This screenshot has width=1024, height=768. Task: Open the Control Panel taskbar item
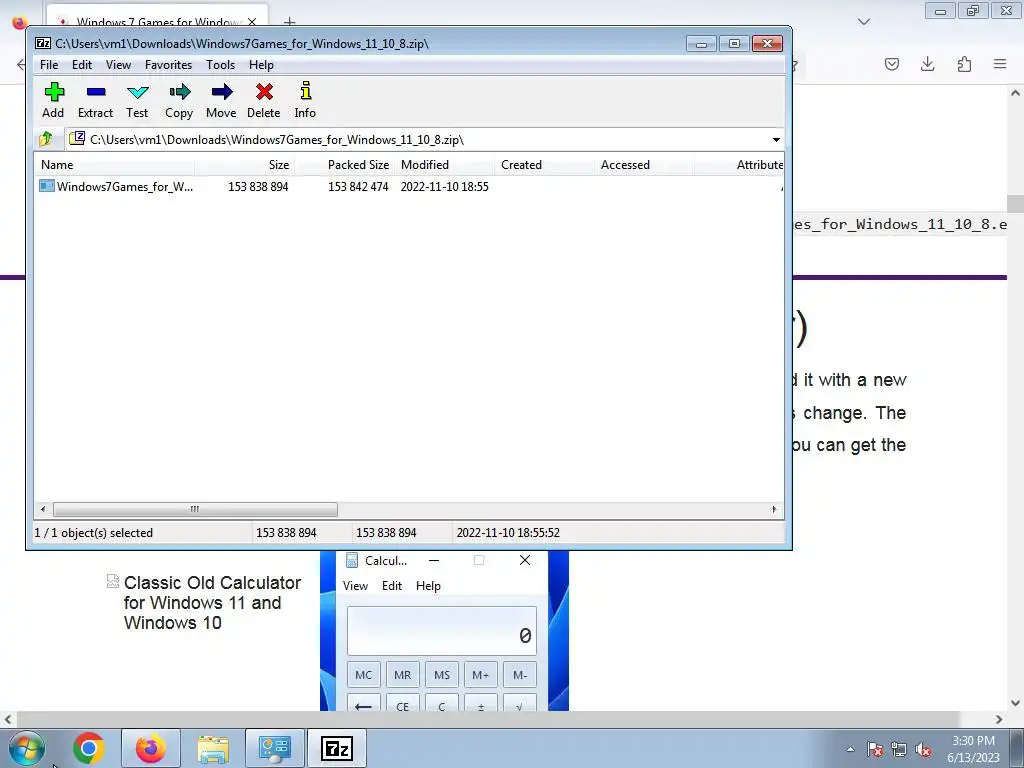tap(274, 748)
